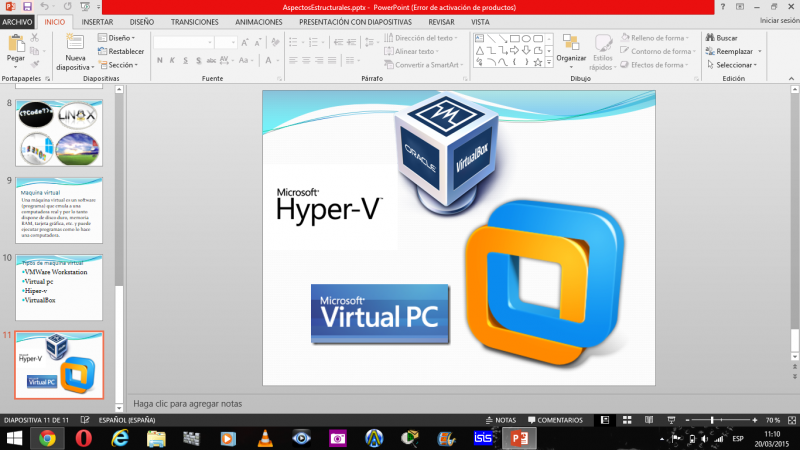Click spell check icon in status bar
800x450 pixels.
coord(85,420)
